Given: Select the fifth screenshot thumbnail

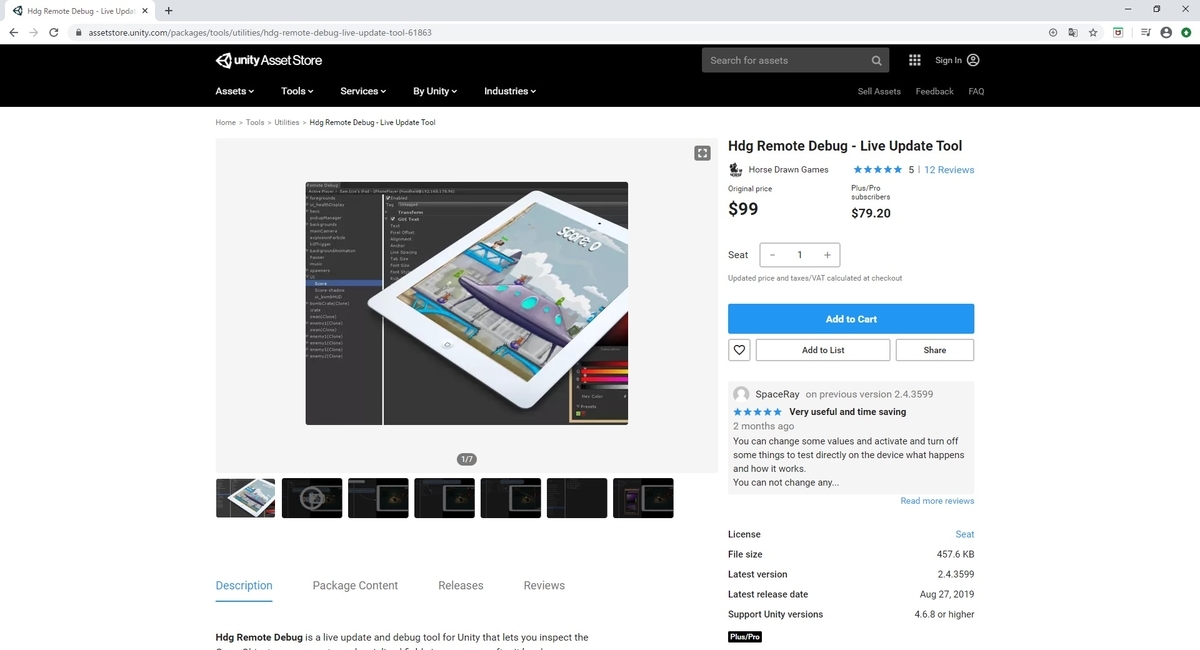Looking at the screenshot, I should coord(511,498).
